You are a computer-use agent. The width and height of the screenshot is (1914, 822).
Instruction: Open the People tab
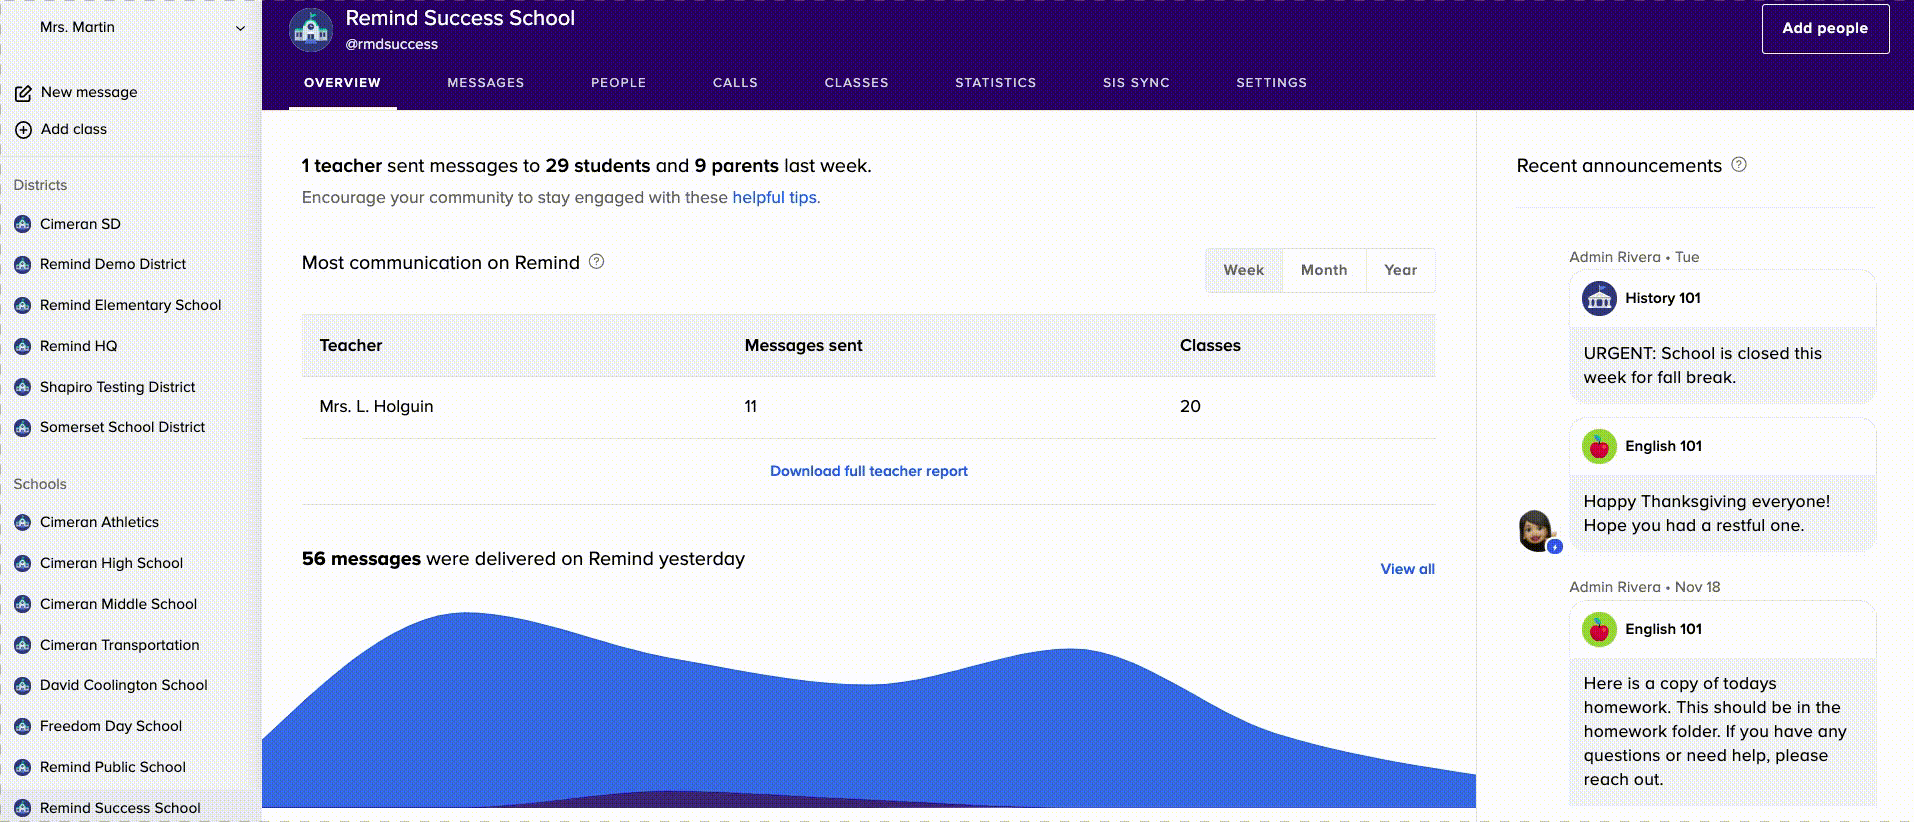[618, 83]
